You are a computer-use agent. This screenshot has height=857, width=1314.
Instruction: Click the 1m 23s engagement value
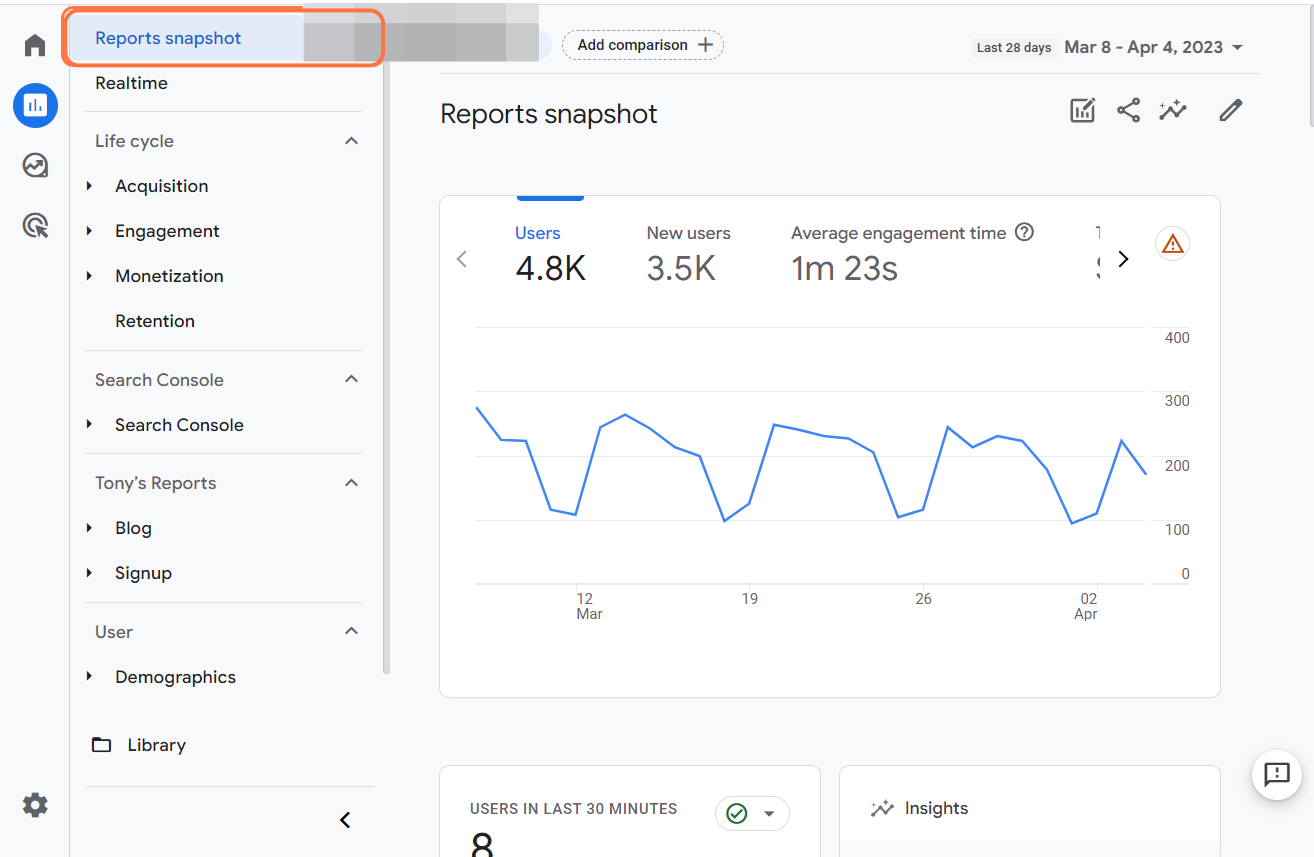[x=845, y=268]
